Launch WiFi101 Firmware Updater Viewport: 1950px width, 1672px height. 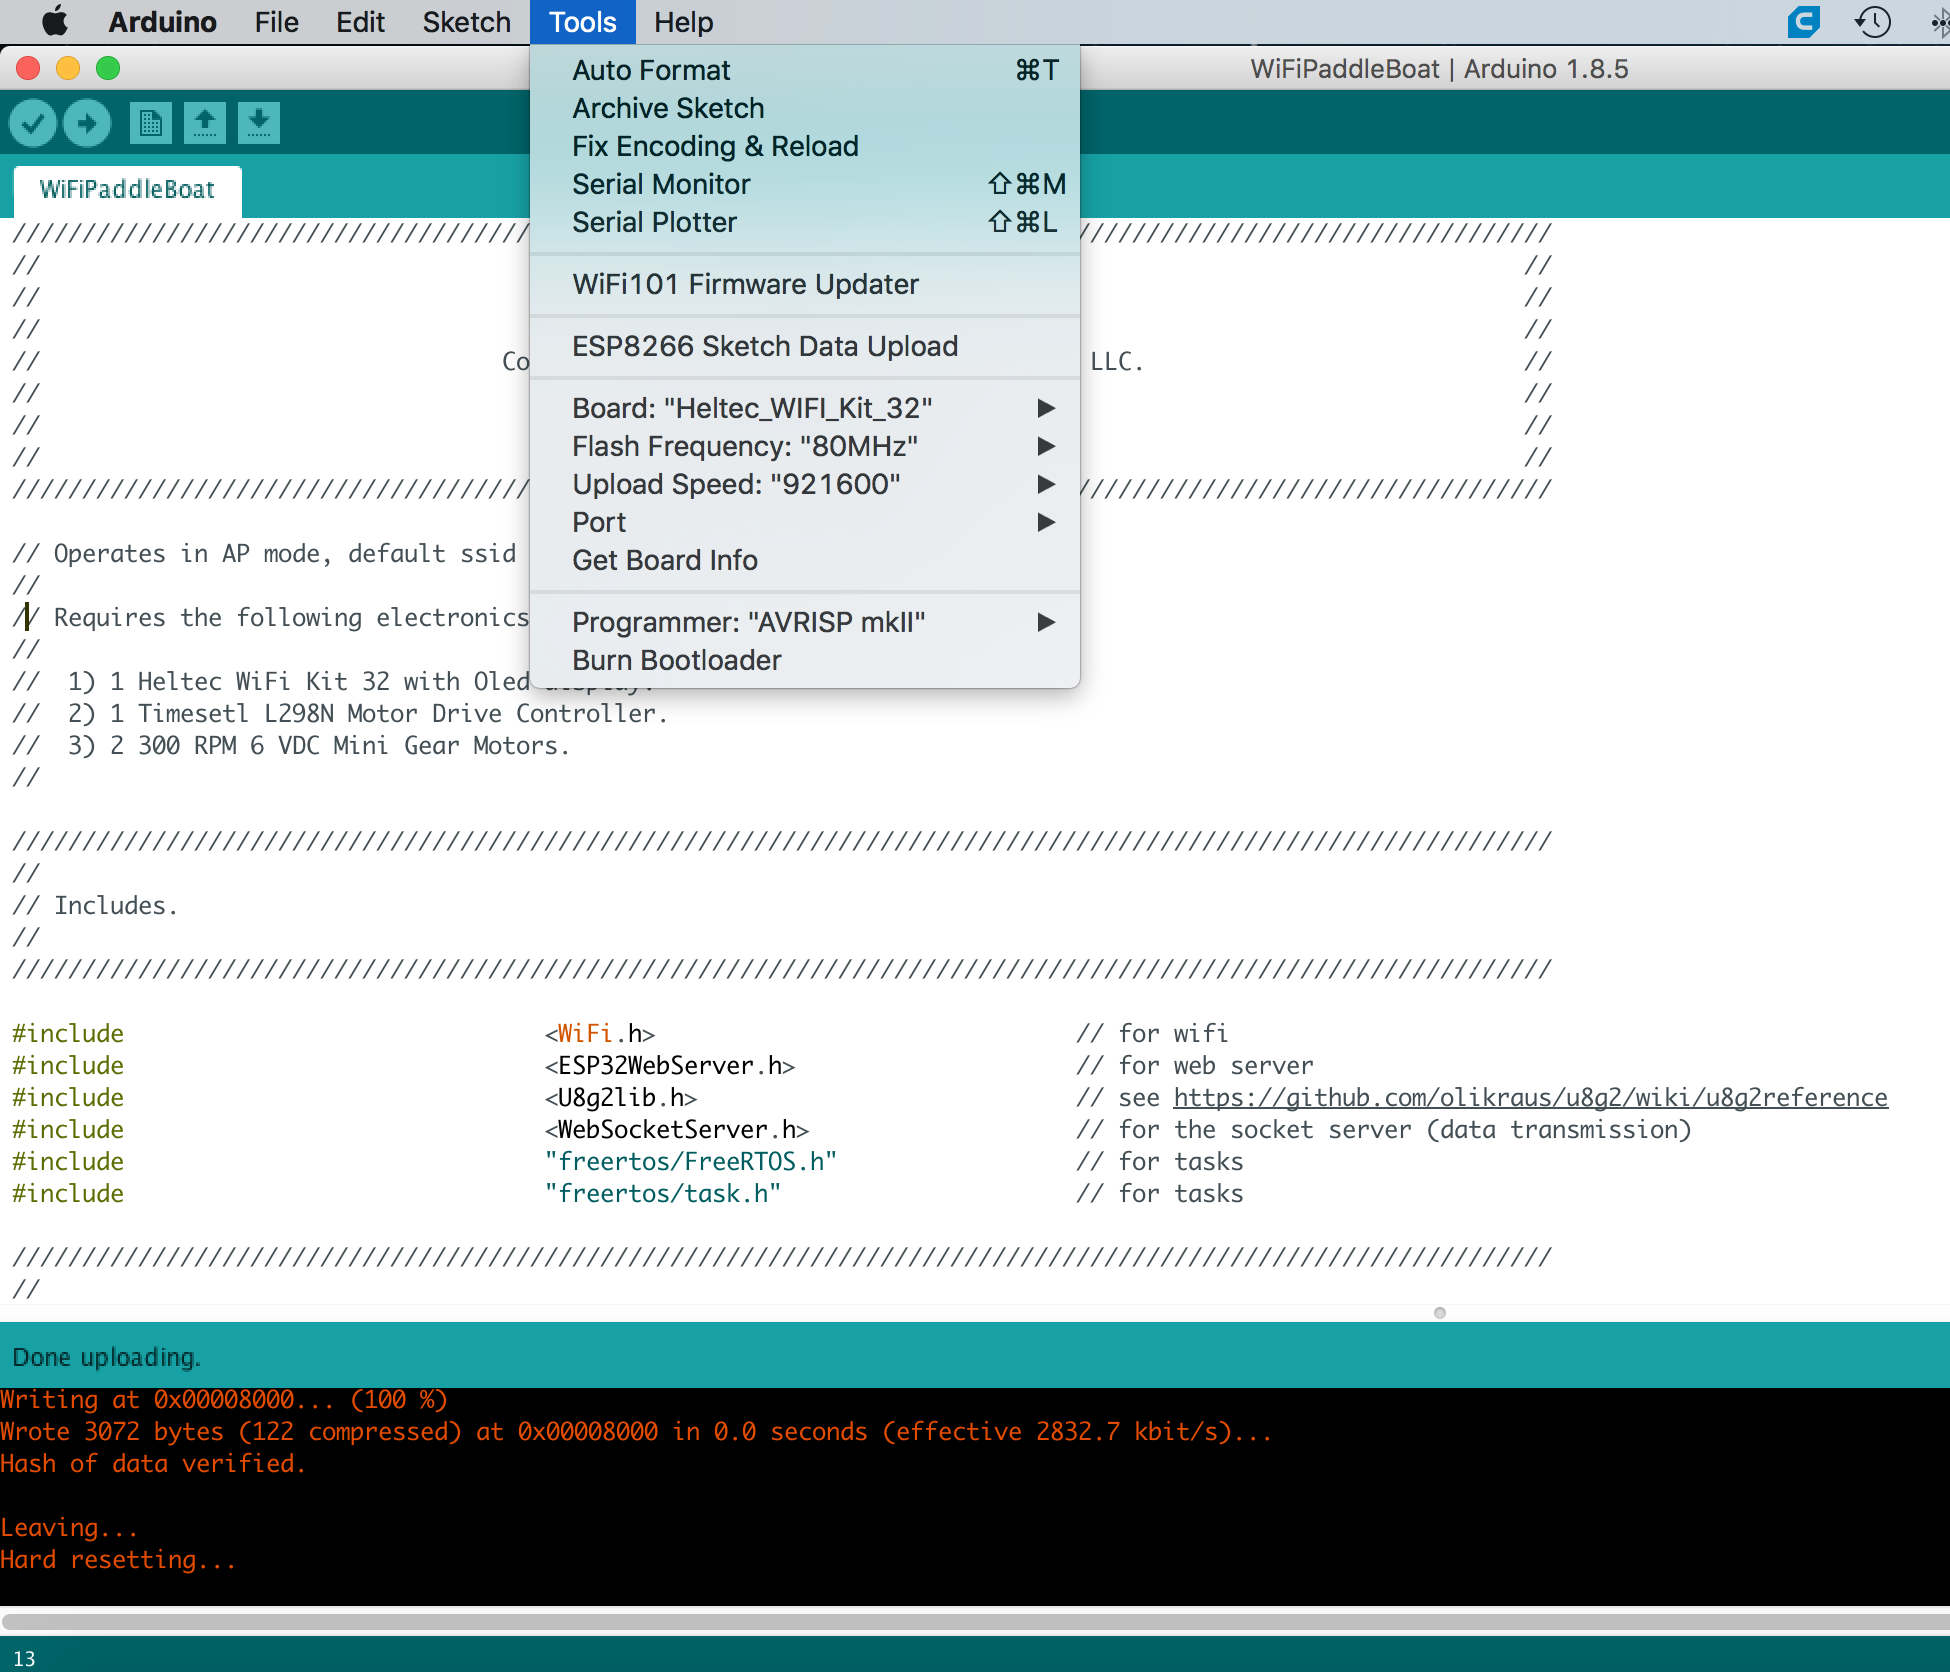tap(805, 284)
